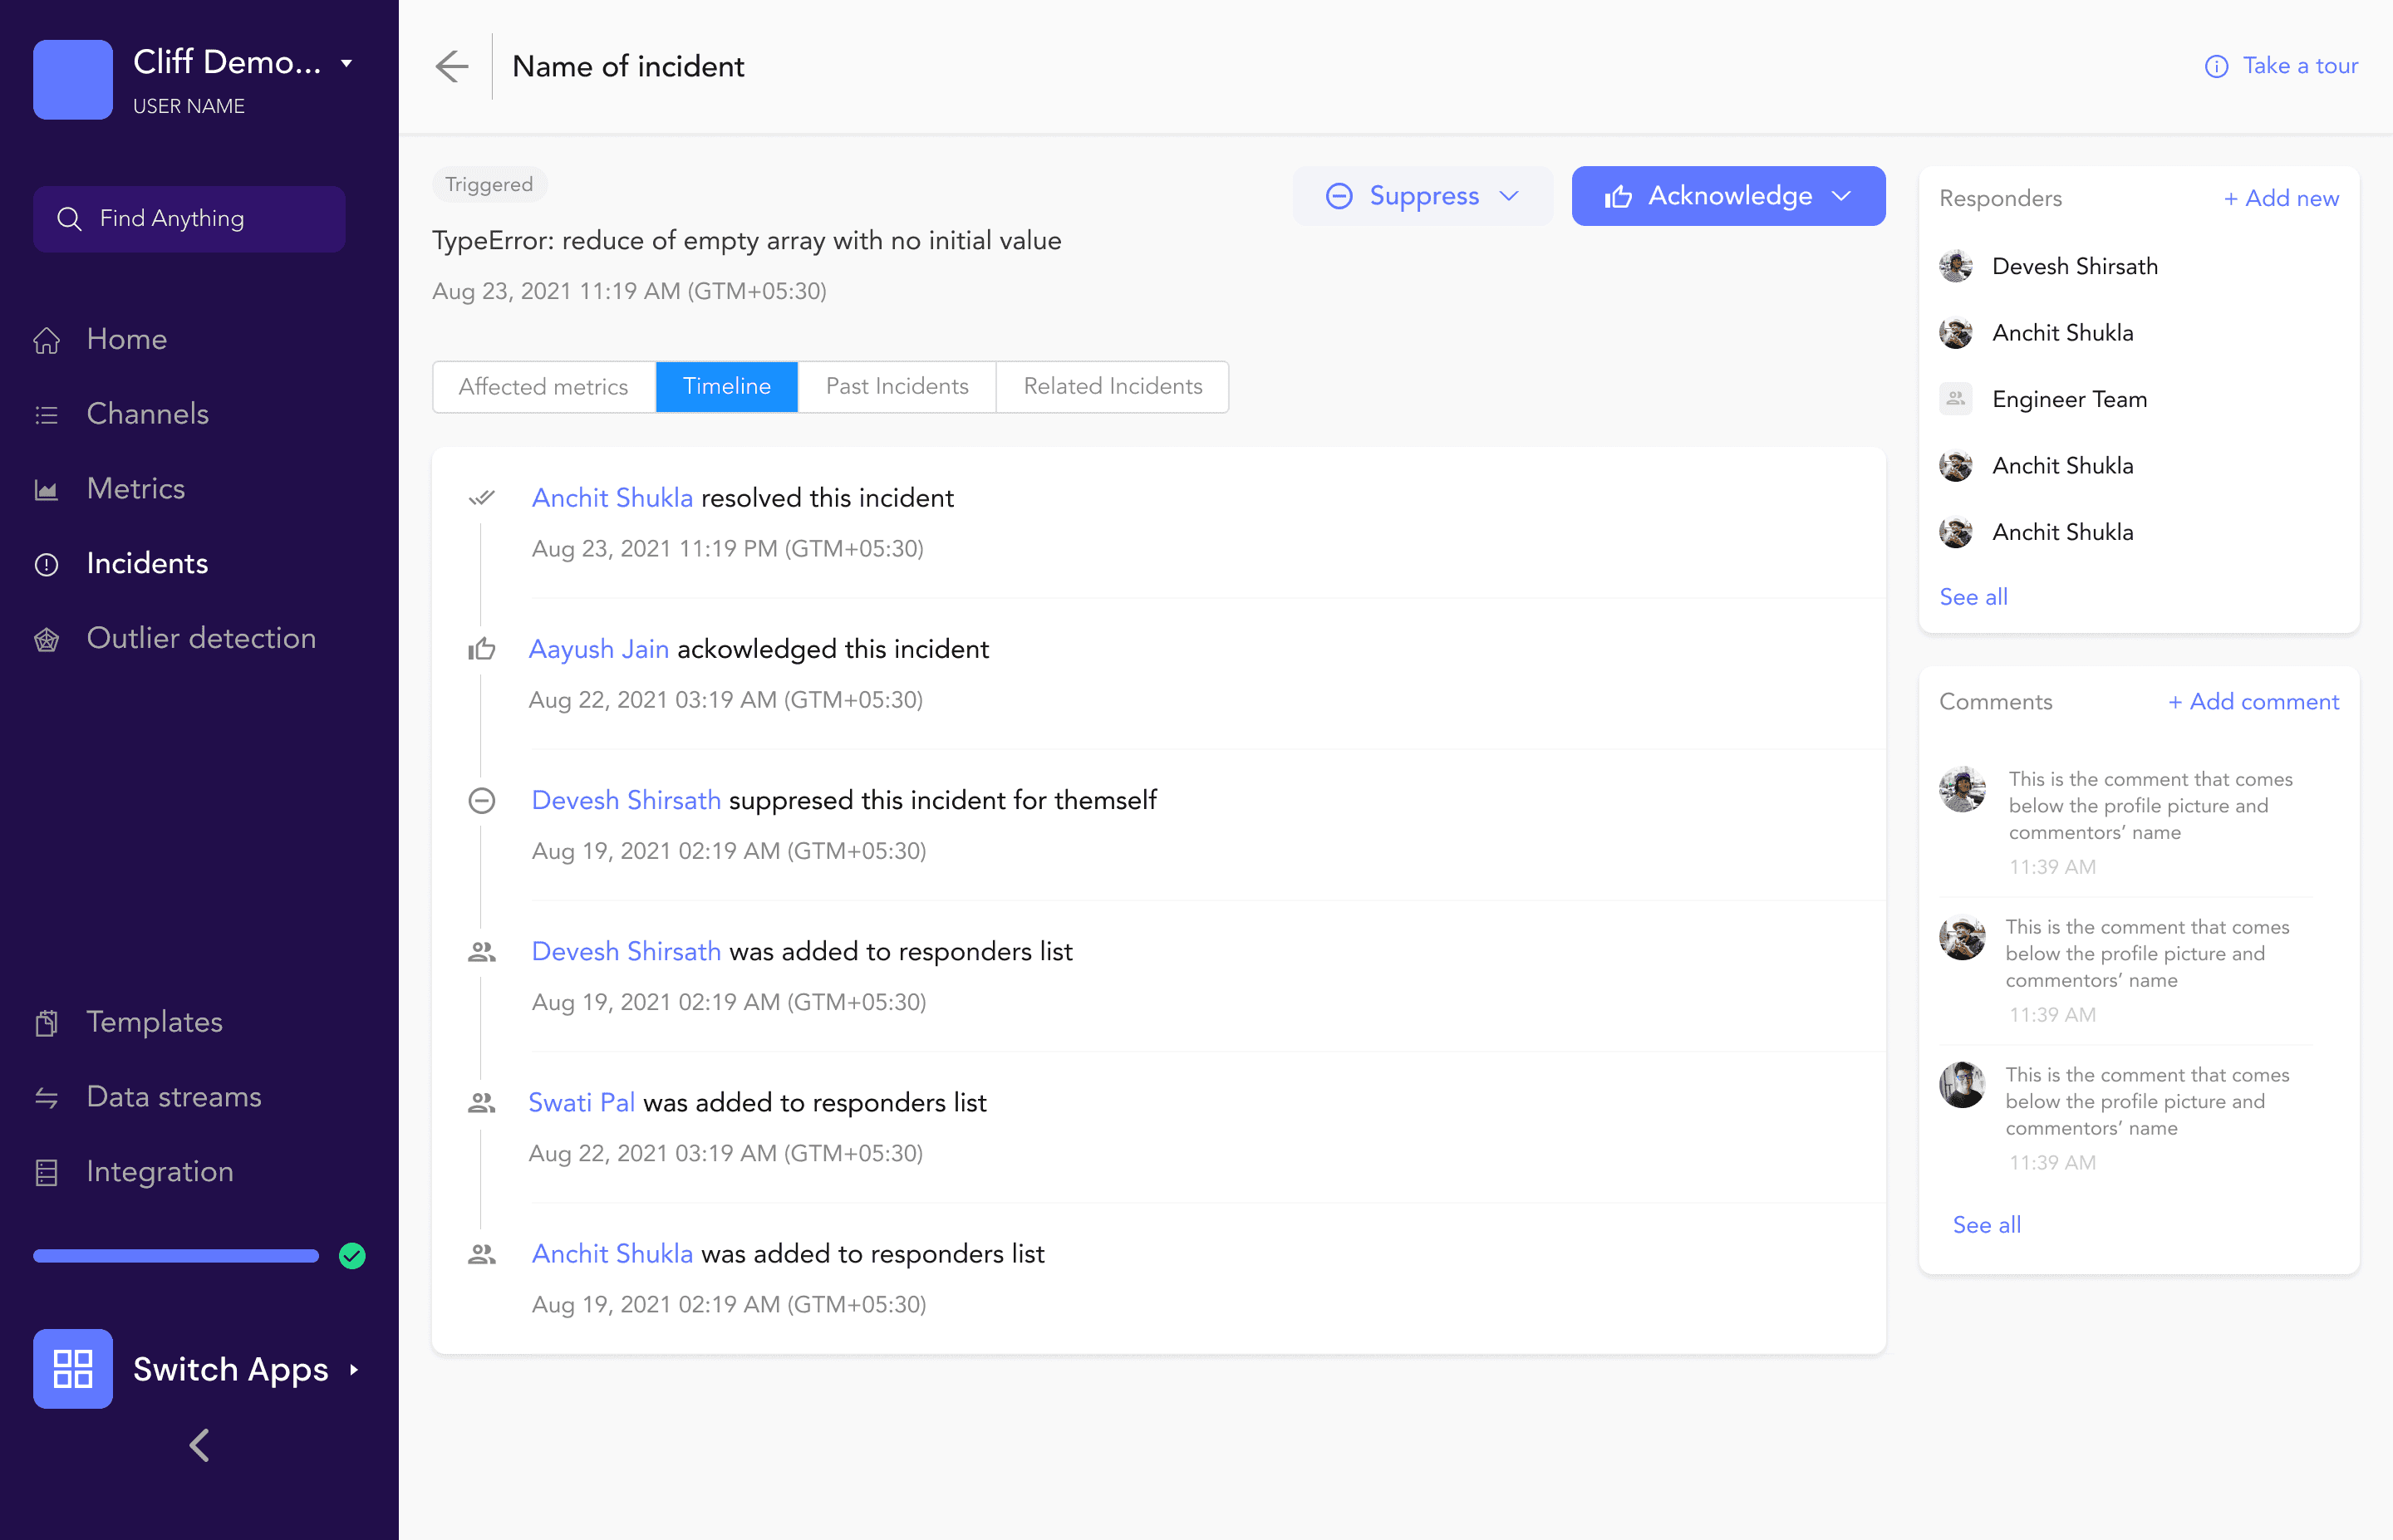2393x1540 pixels.
Task: Open the Suppress dropdown menu
Action: tap(1508, 196)
